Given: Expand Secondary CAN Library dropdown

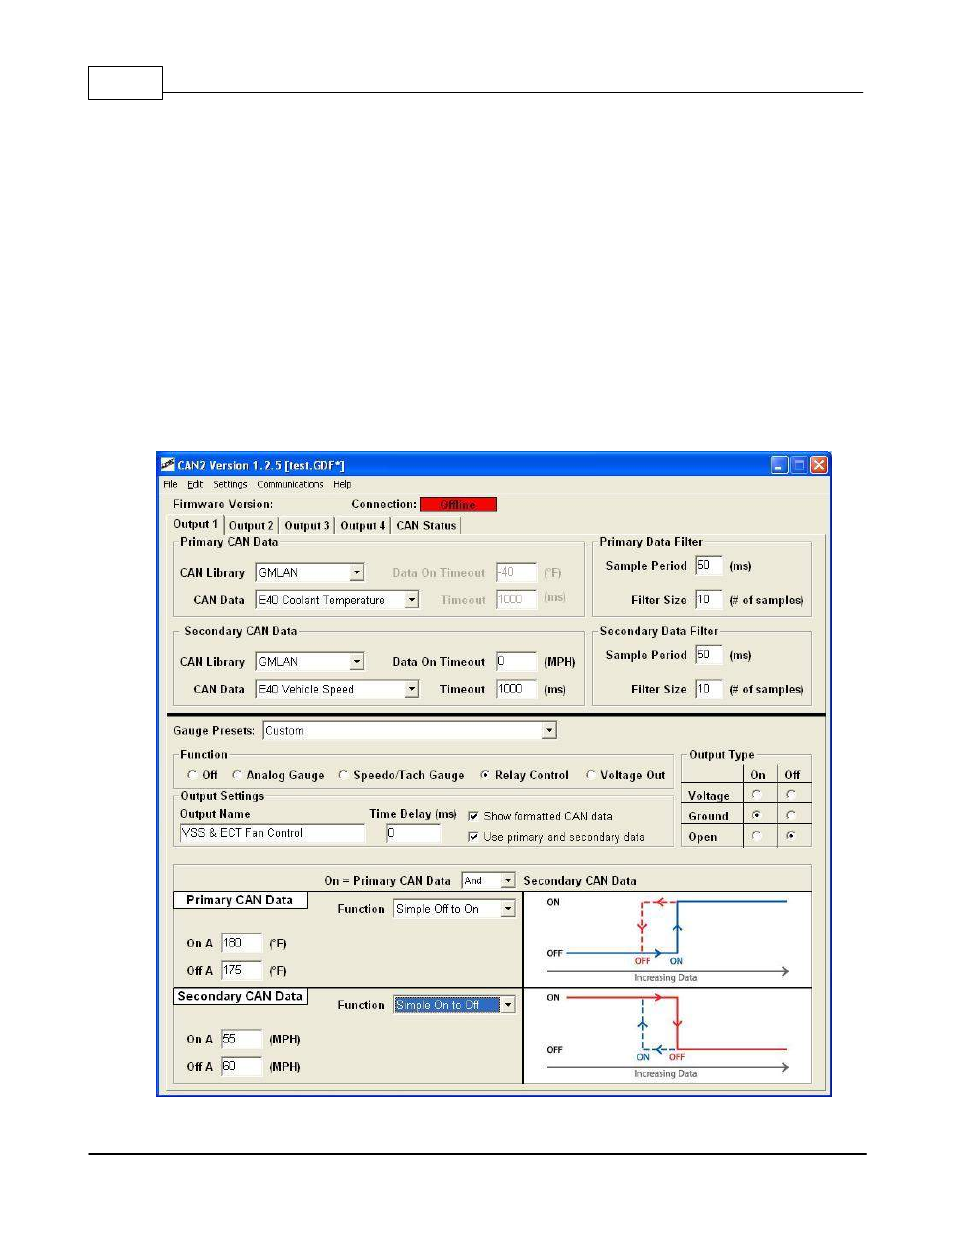Looking at the screenshot, I should click(x=357, y=662).
